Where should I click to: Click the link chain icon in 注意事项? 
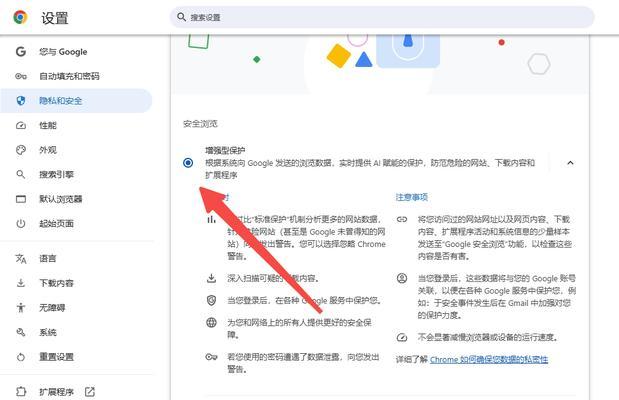coord(402,219)
